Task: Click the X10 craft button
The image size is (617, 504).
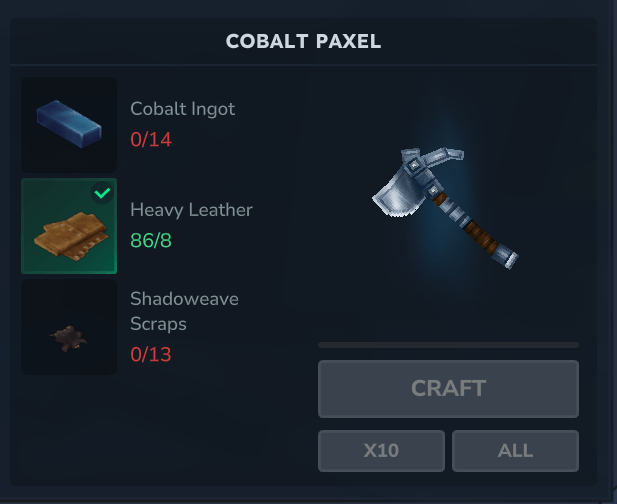Action: tap(381, 451)
